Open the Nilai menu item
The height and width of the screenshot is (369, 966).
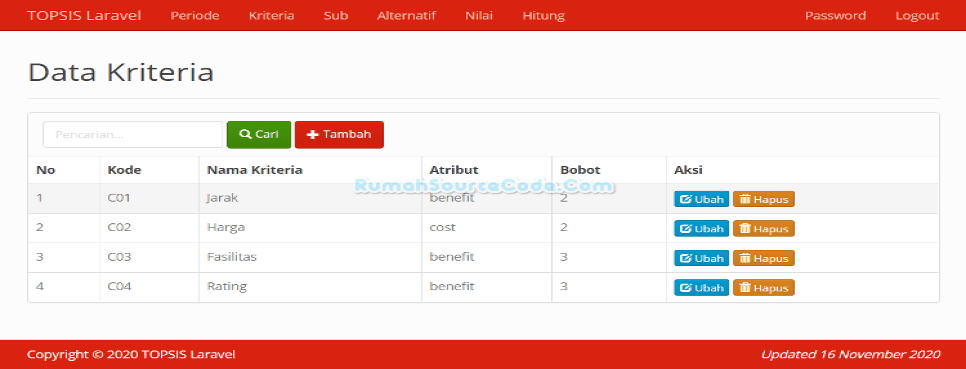click(479, 15)
